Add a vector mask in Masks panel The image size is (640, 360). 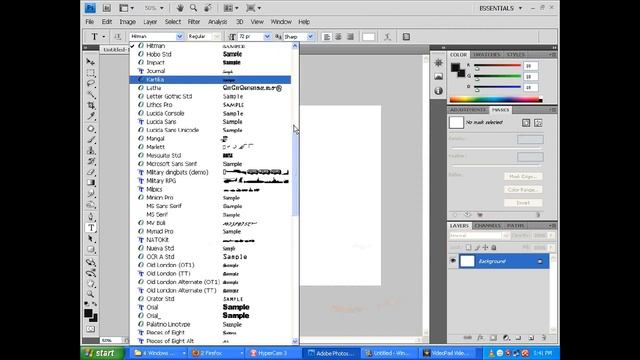(x=538, y=122)
